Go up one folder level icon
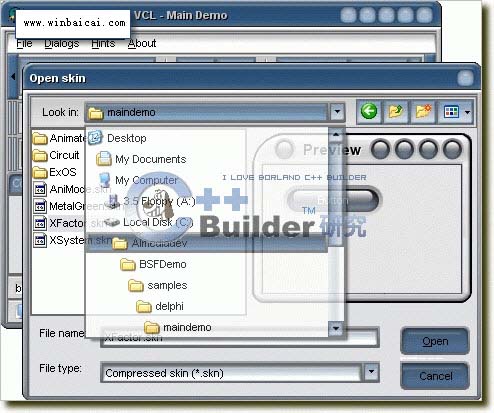494x413 pixels. [396, 112]
